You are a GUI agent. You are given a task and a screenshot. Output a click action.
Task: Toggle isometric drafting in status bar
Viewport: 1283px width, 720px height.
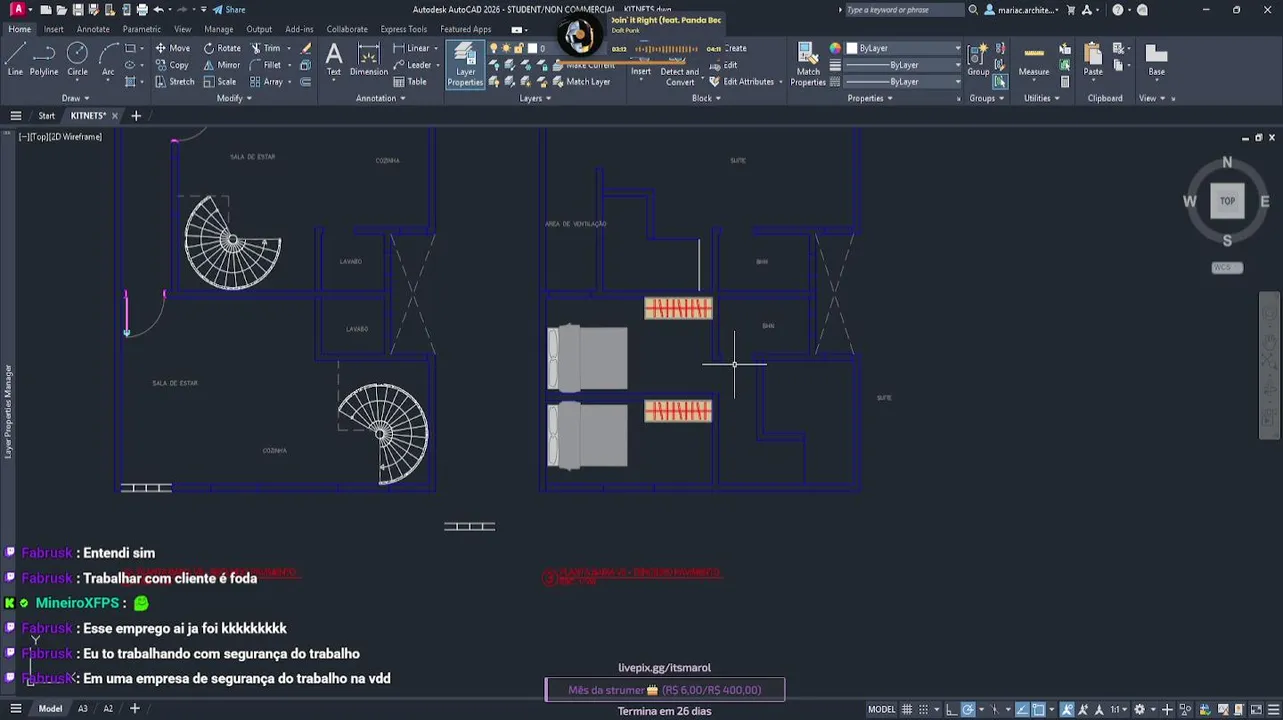click(x=996, y=709)
